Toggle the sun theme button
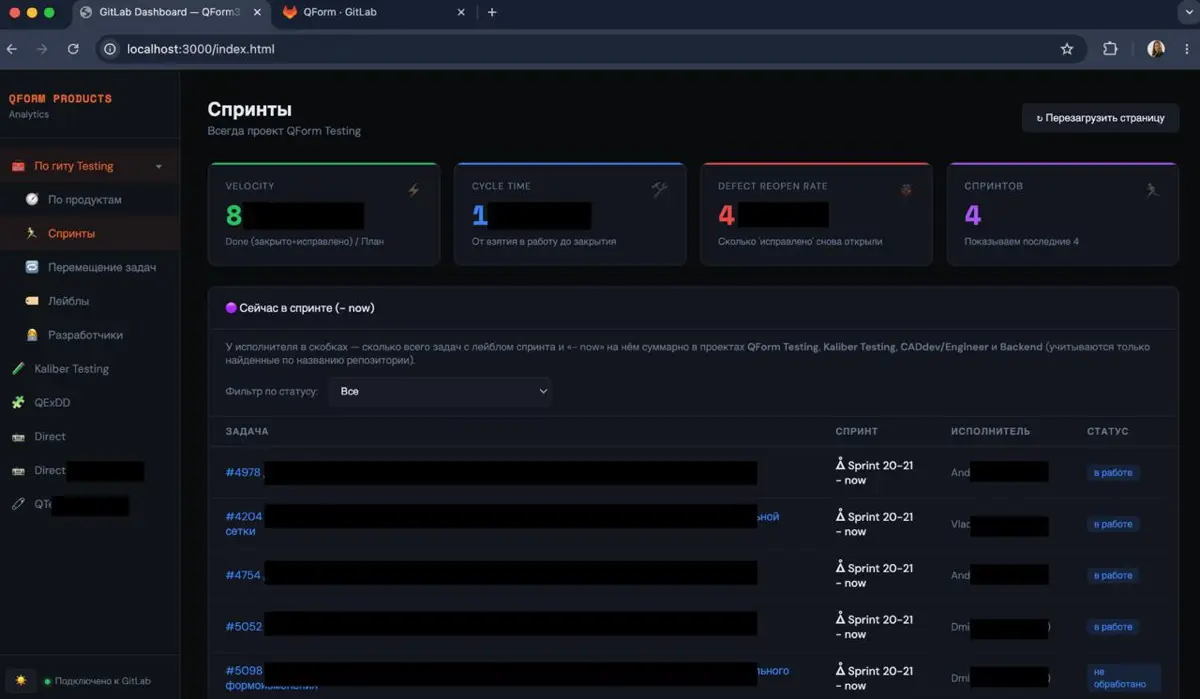The height and width of the screenshot is (699, 1200). [x=20, y=680]
